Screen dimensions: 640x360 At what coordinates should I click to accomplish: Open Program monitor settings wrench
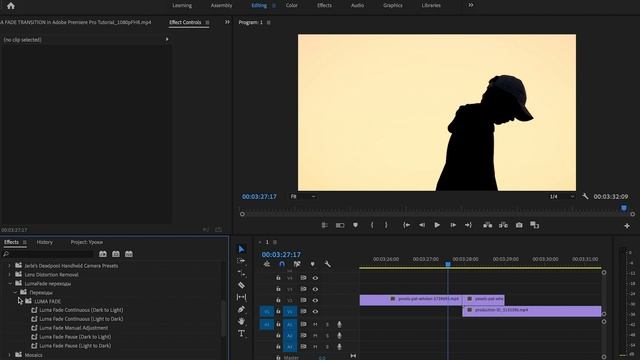coord(585,196)
